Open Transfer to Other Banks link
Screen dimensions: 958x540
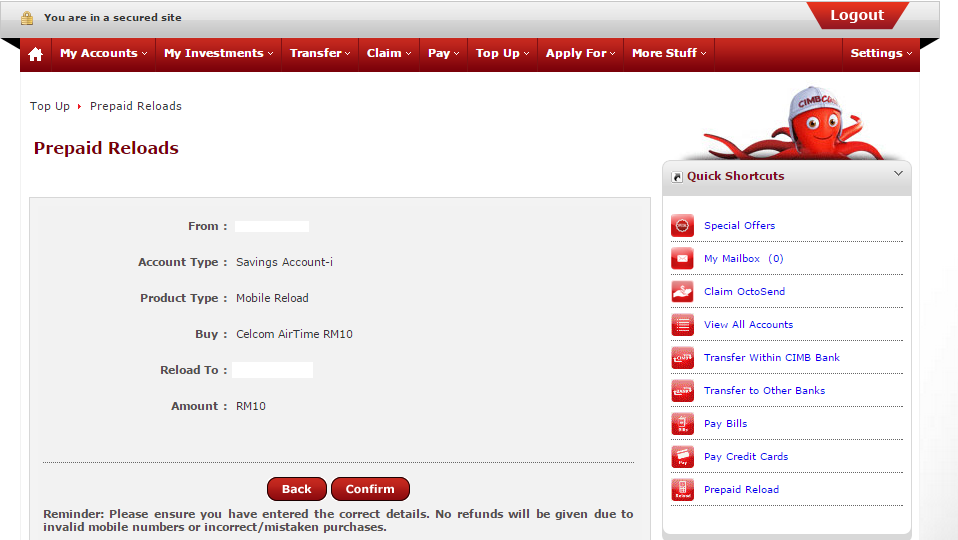click(764, 390)
